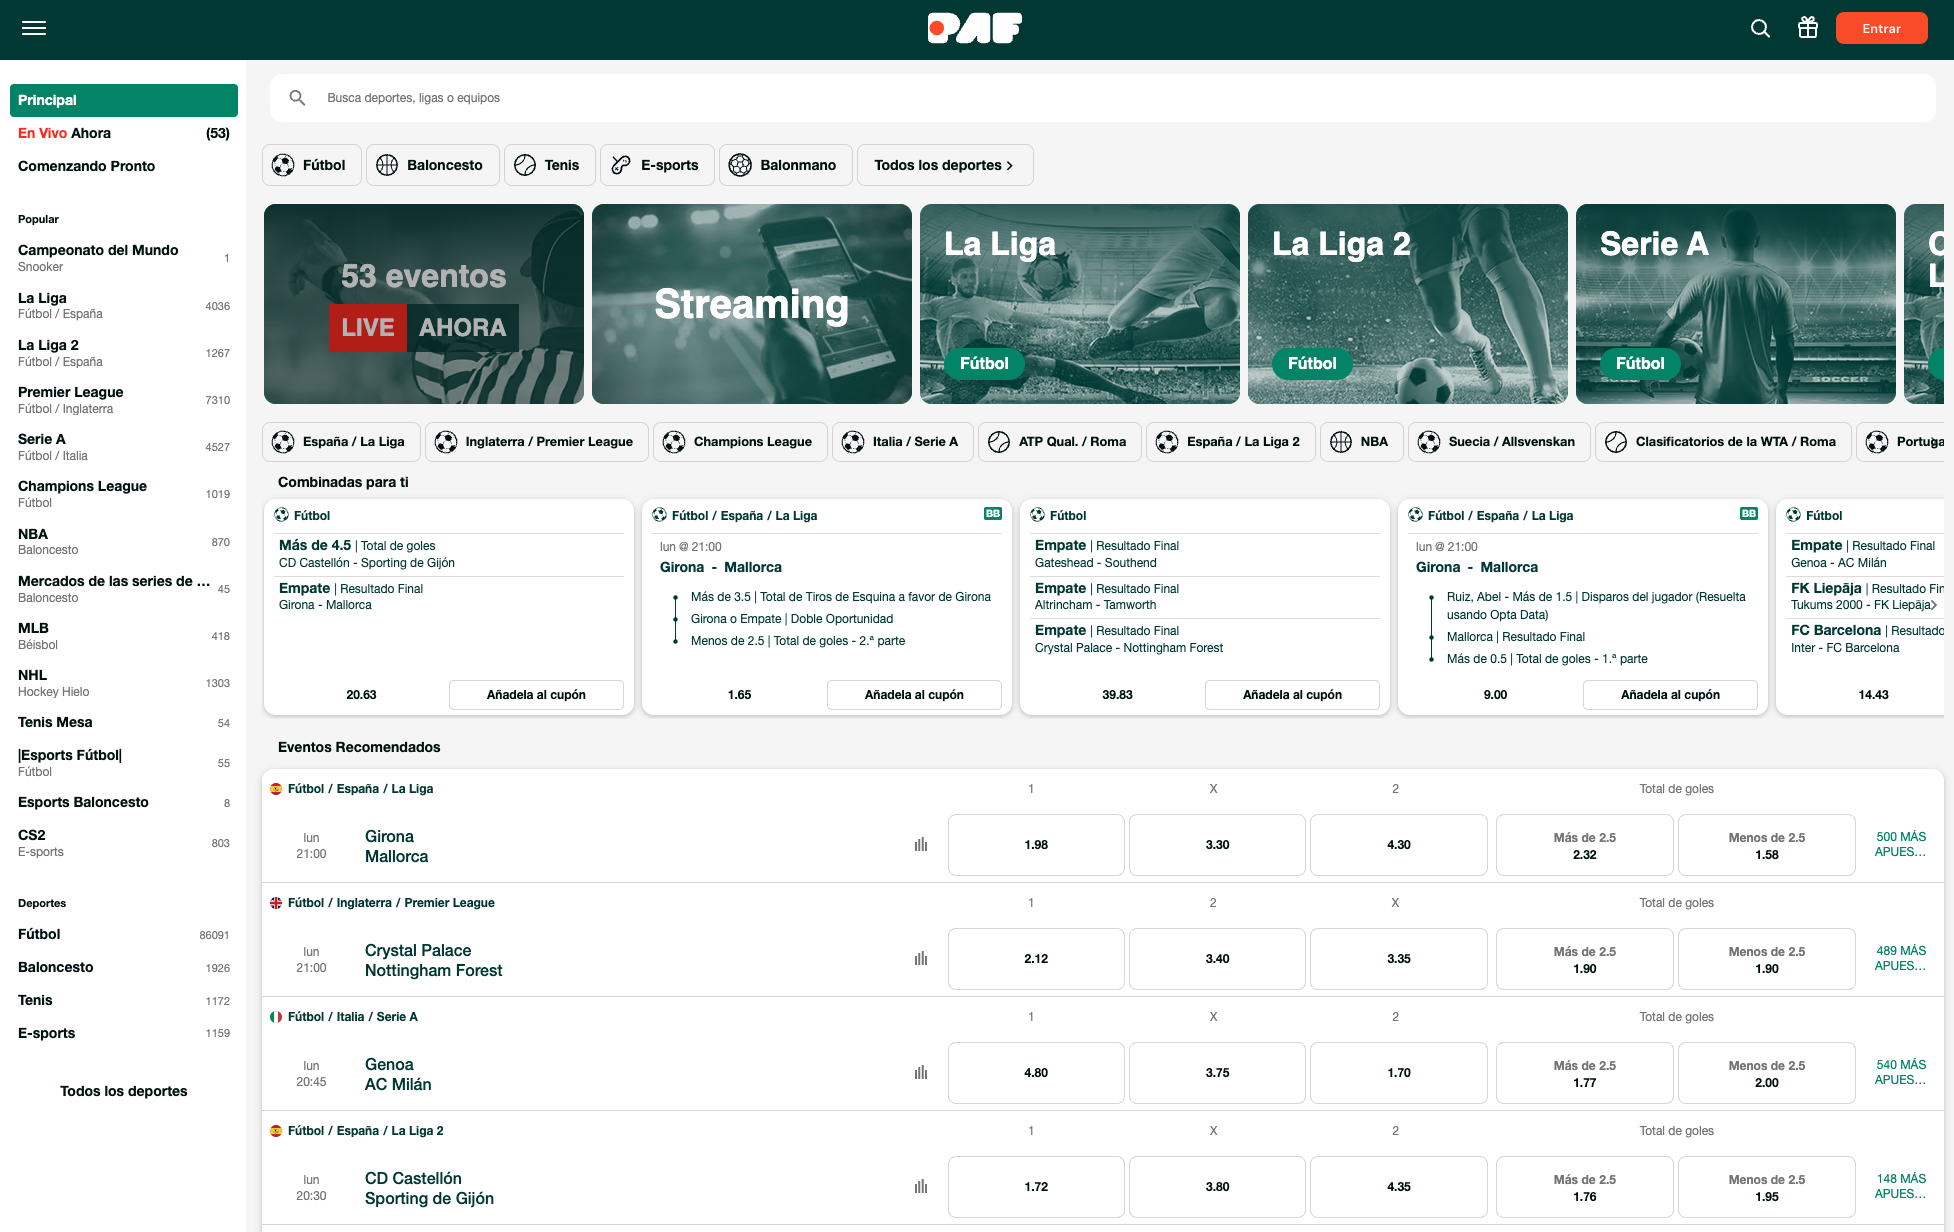
Task: Pick Menos de 2.5 at 1.95 for Castellón
Action: pos(1766,1187)
